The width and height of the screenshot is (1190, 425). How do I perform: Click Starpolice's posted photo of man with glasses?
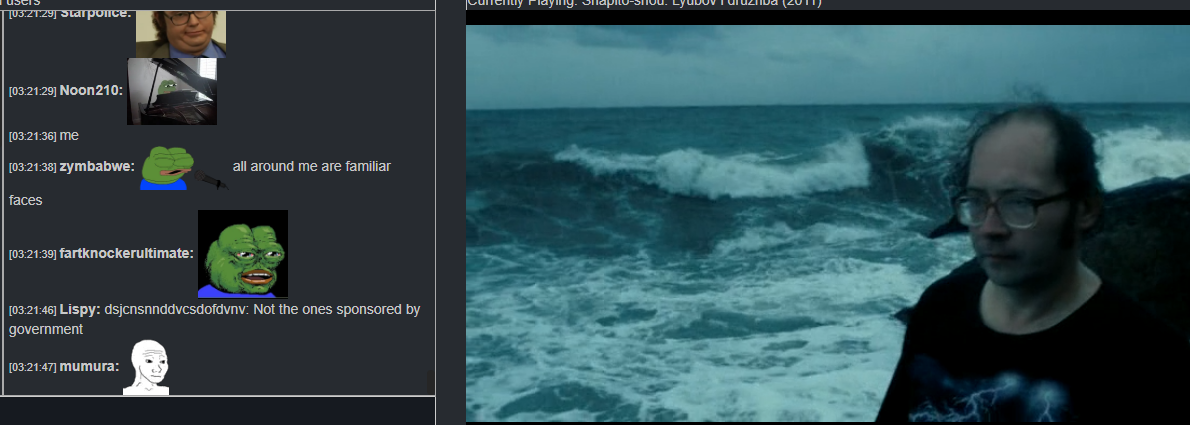[x=181, y=33]
